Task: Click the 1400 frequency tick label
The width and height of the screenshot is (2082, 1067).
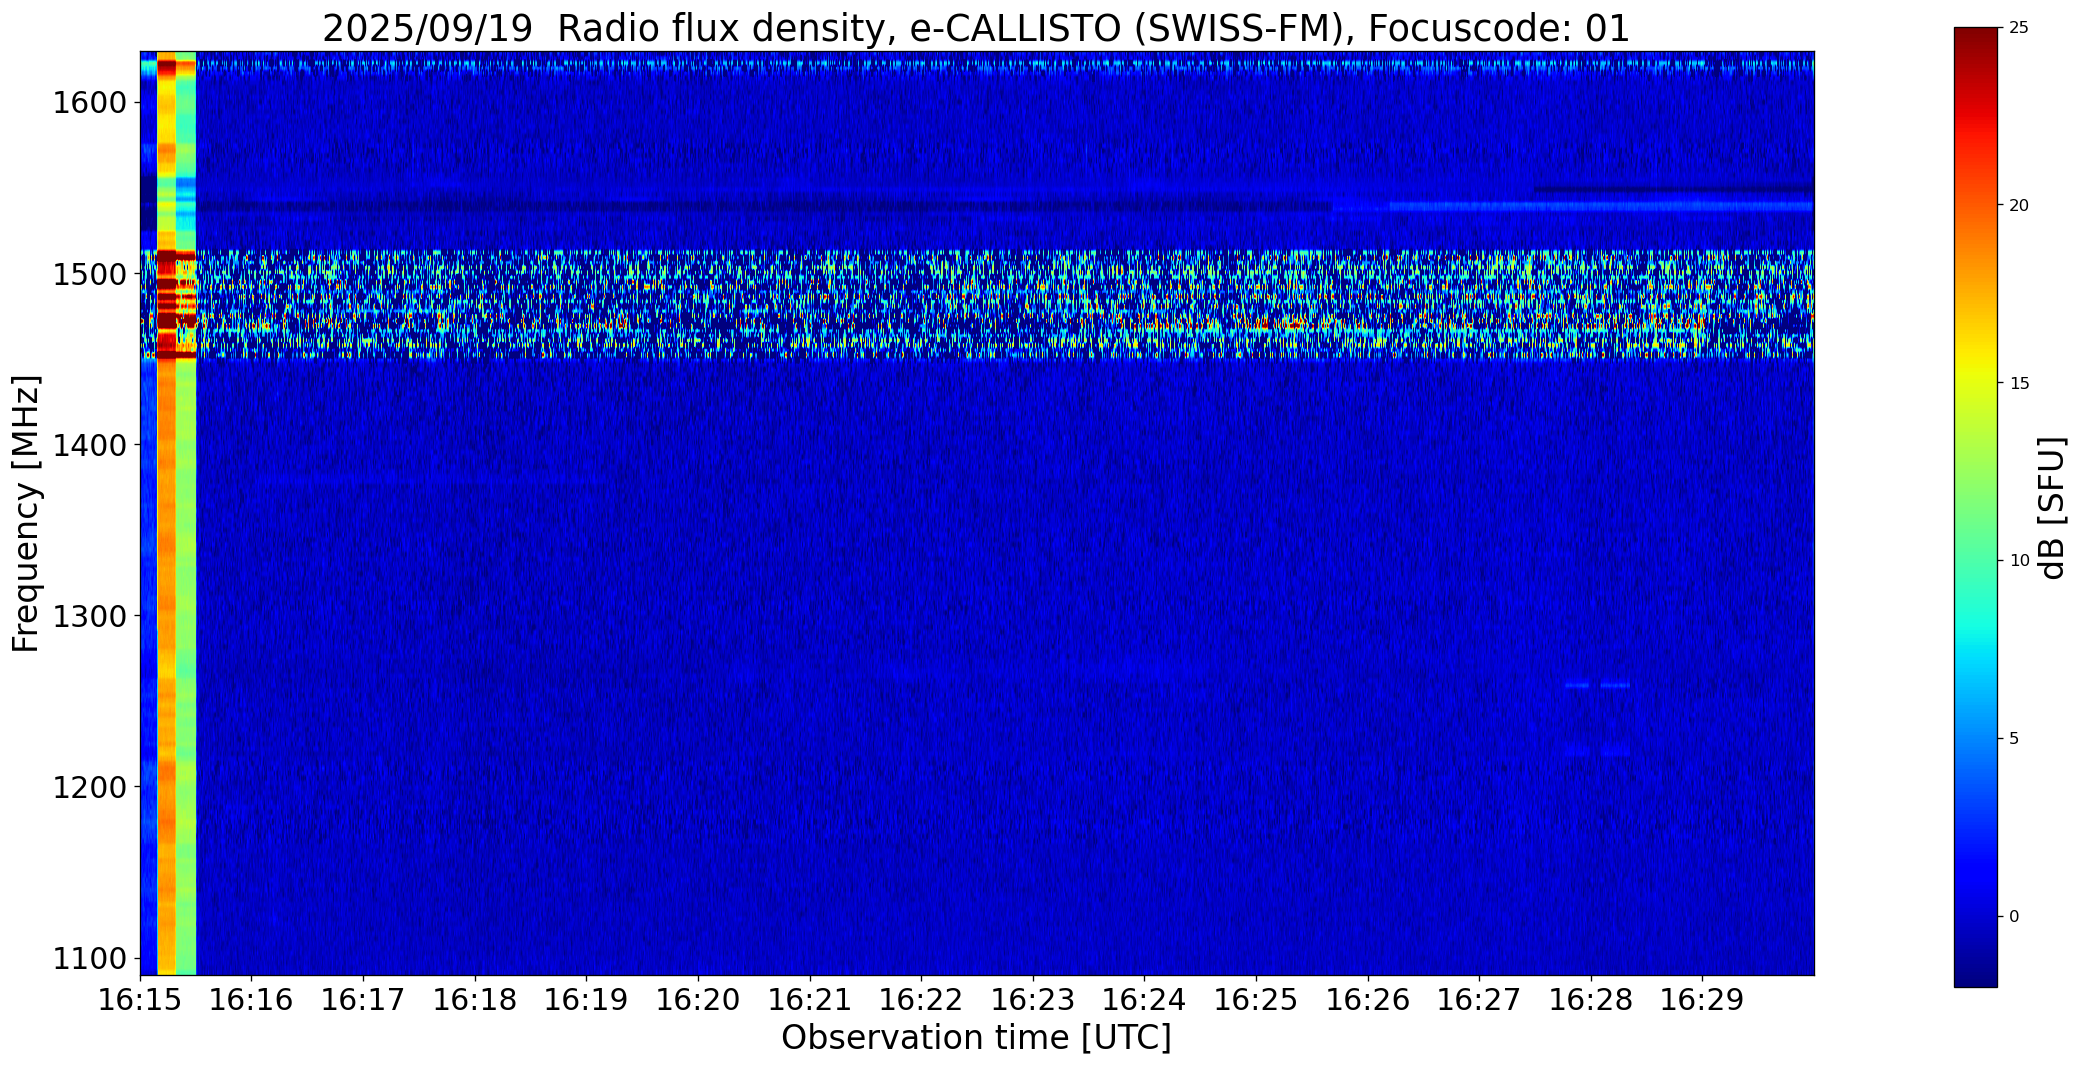Action: pyautogui.click(x=90, y=445)
